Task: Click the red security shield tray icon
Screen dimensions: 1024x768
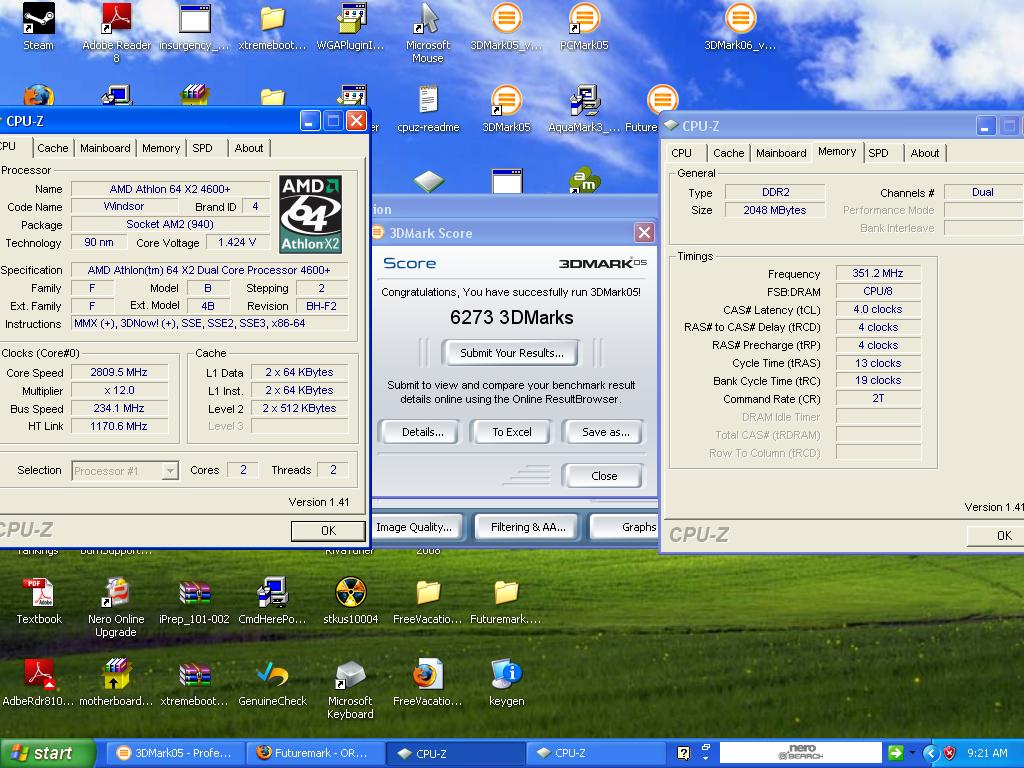Action: pos(950,753)
